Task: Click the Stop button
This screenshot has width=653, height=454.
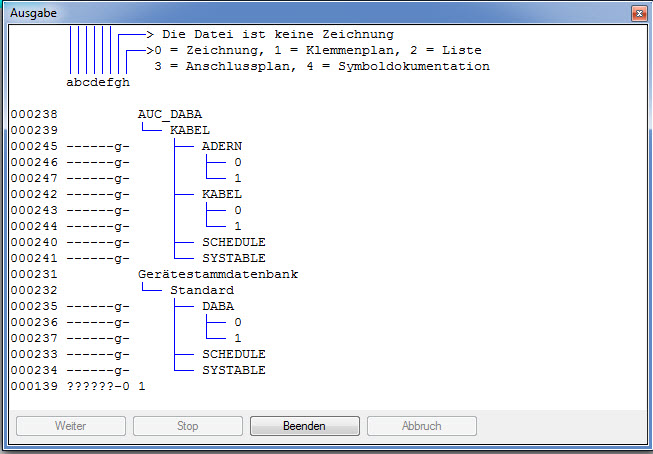Action: [x=188, y=426]
